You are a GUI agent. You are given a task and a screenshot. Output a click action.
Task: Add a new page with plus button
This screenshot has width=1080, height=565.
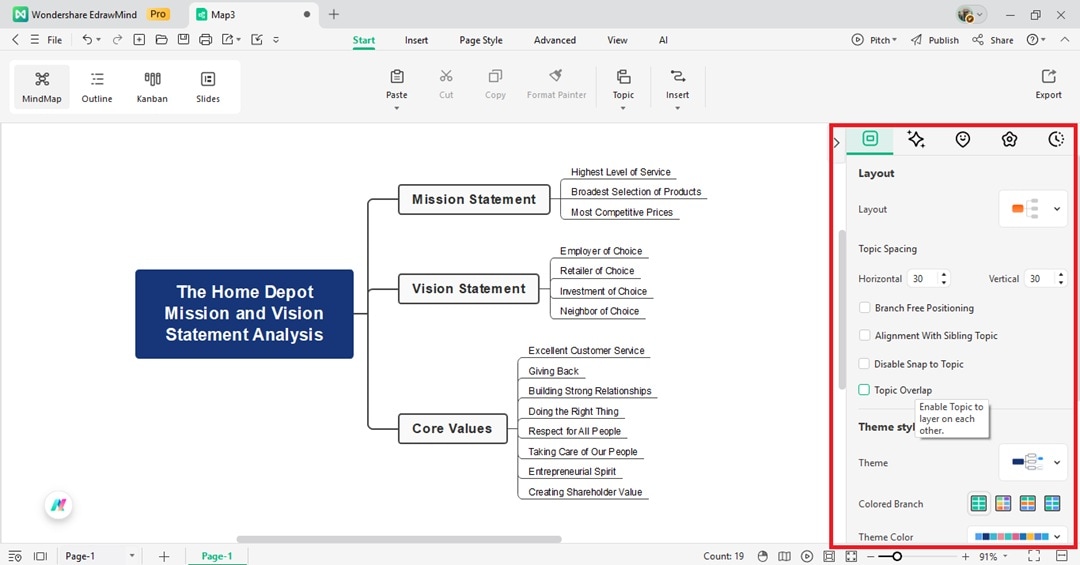pos(164,556)
